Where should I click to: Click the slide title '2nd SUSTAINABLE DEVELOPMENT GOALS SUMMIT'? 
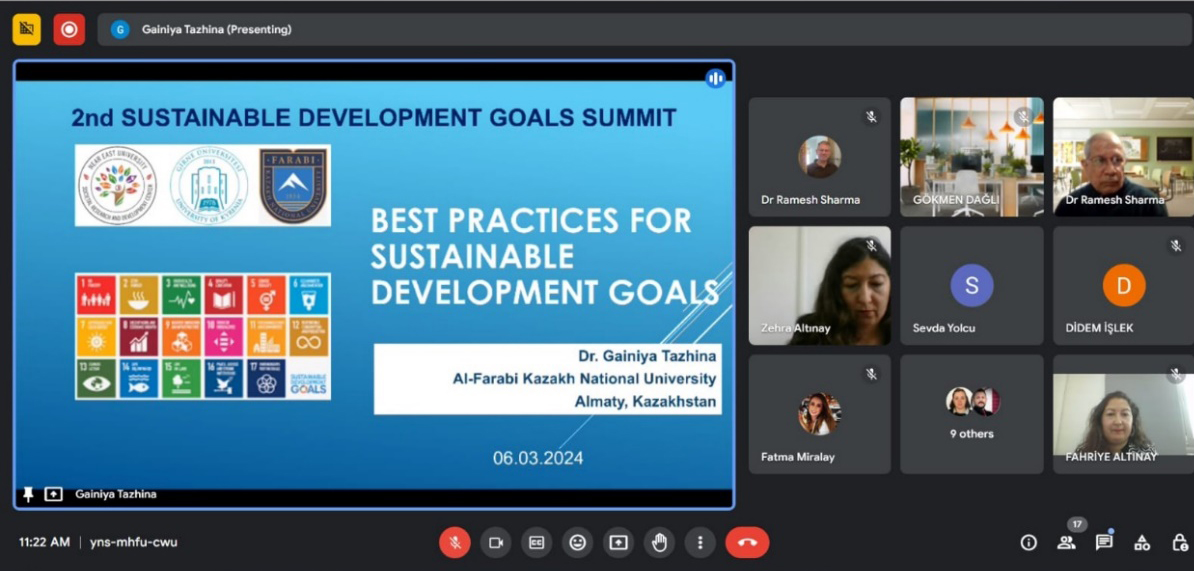pos(374,117)
